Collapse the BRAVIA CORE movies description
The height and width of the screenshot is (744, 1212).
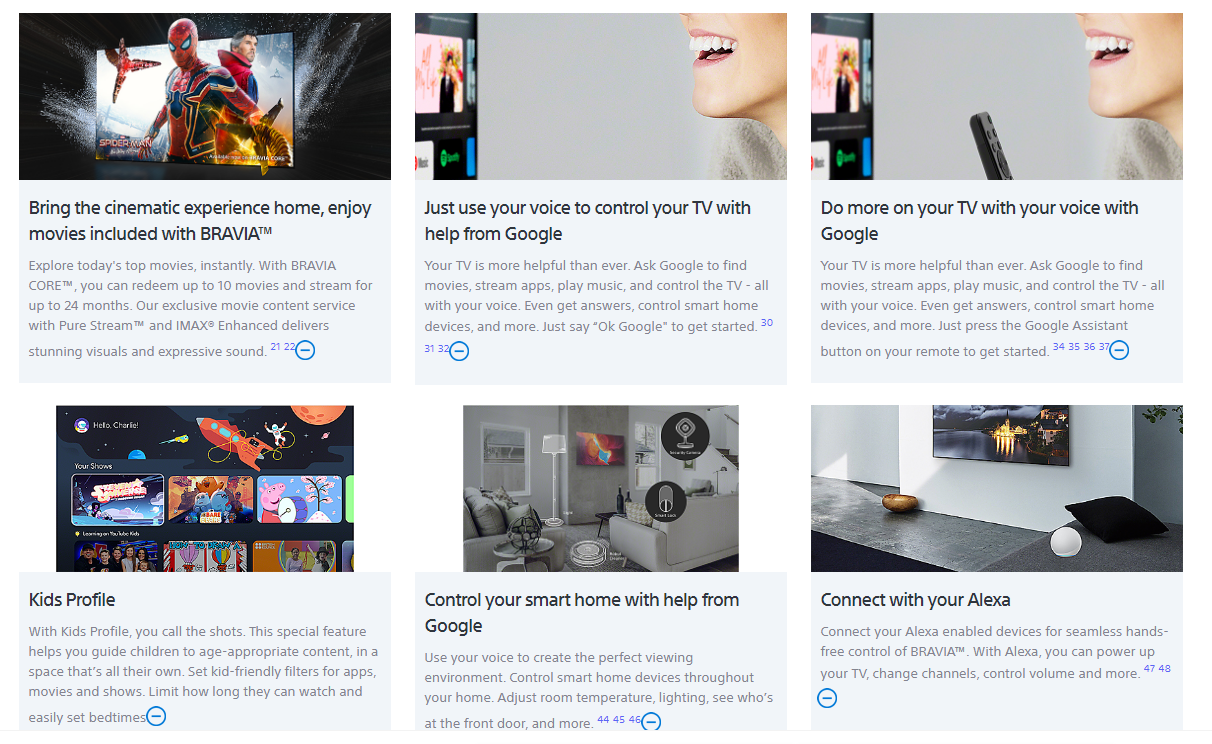(306, 351)
